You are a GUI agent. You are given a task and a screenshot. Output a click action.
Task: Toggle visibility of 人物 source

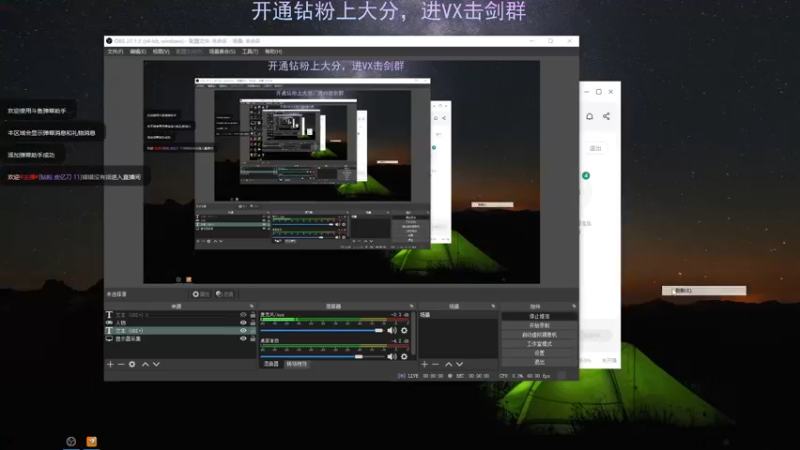tap(243, 322)
